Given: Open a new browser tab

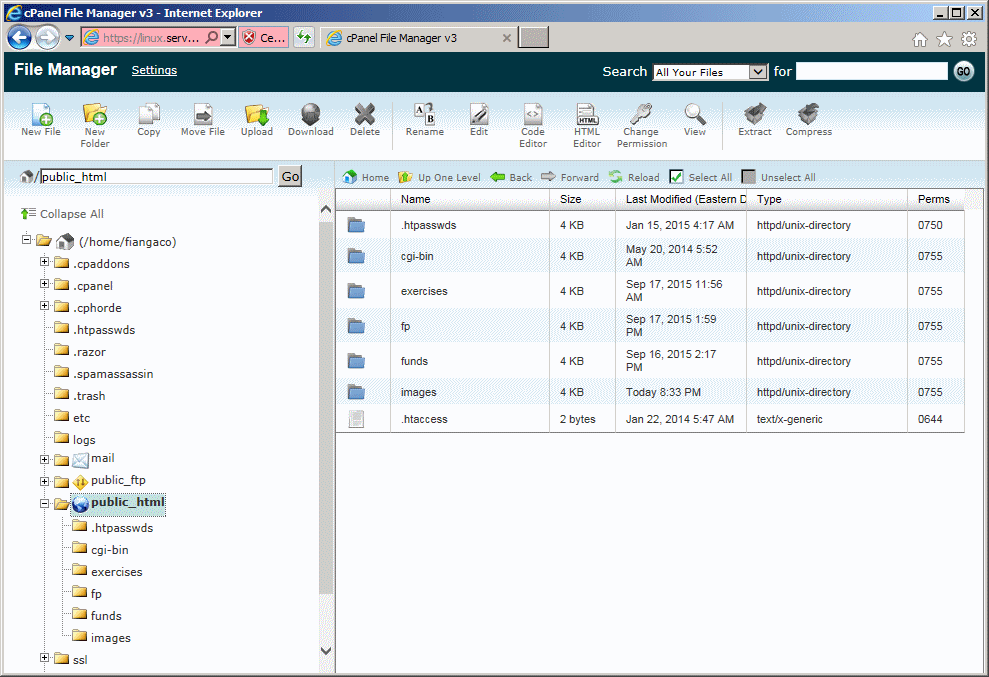Looking at the screenshot, I should click(533, 38).
